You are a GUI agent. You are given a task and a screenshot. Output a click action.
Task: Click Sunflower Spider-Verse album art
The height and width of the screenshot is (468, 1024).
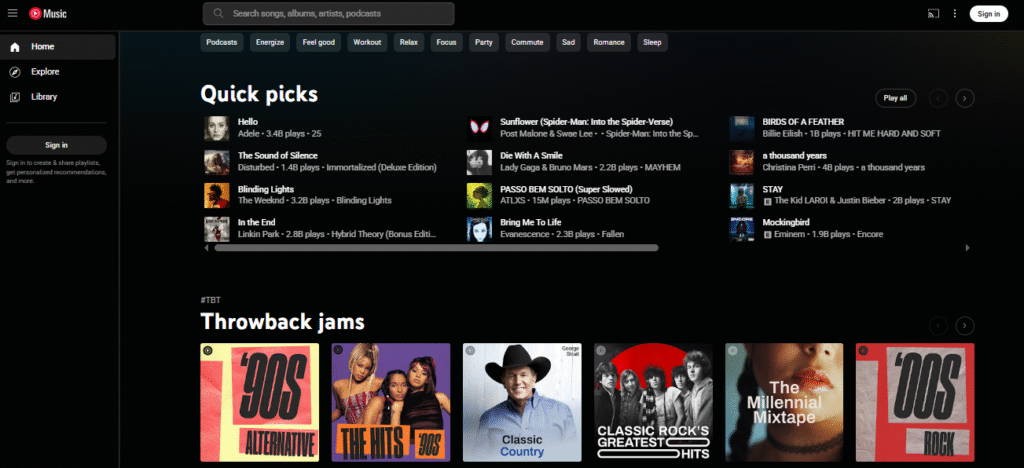pos(479,128)
